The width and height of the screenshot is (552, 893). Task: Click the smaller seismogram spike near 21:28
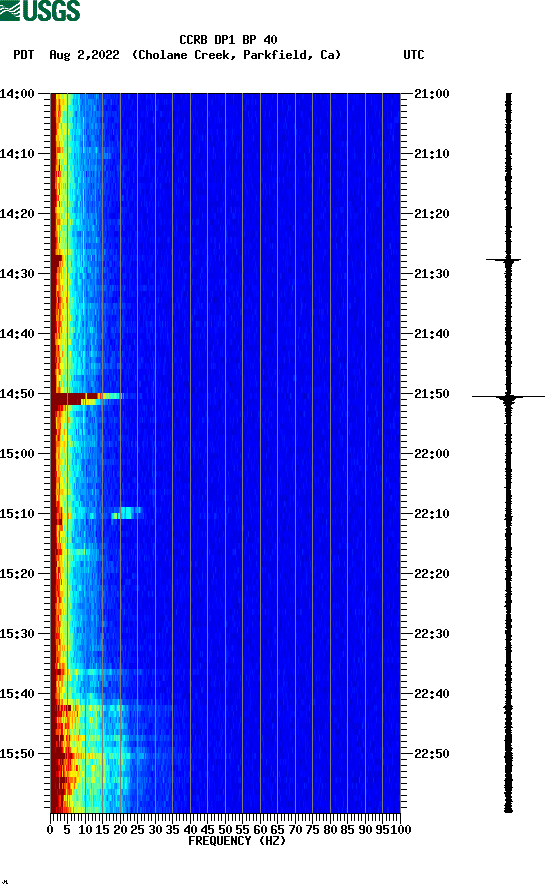point(504,260)
